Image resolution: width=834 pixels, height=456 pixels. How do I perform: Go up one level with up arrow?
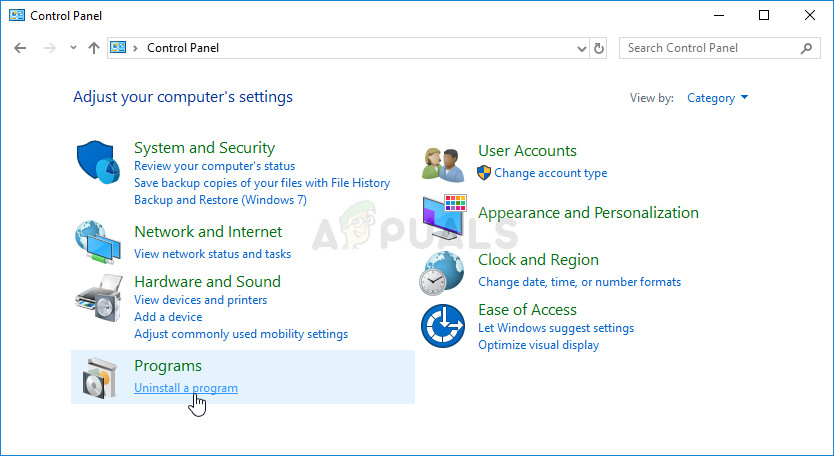[x=94, y=48]
